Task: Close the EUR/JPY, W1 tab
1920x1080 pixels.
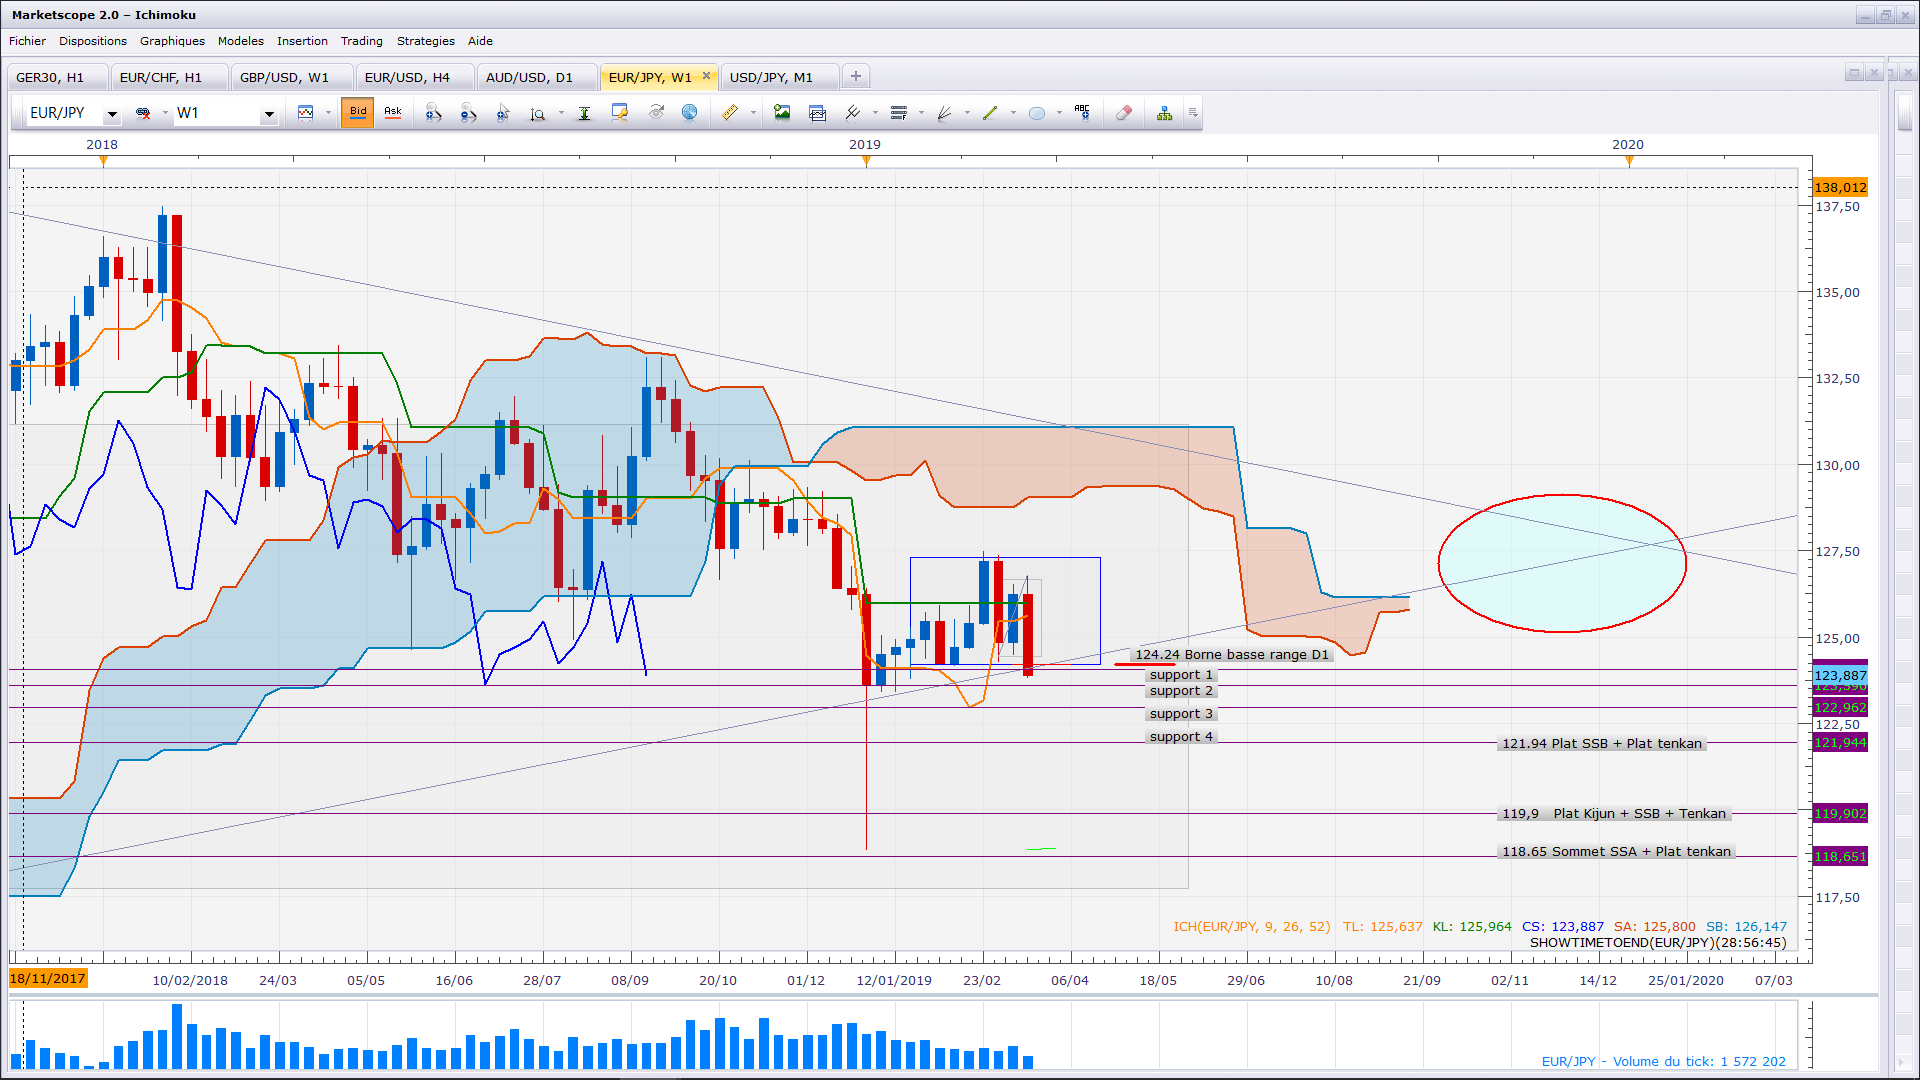Action: [706, 76]
